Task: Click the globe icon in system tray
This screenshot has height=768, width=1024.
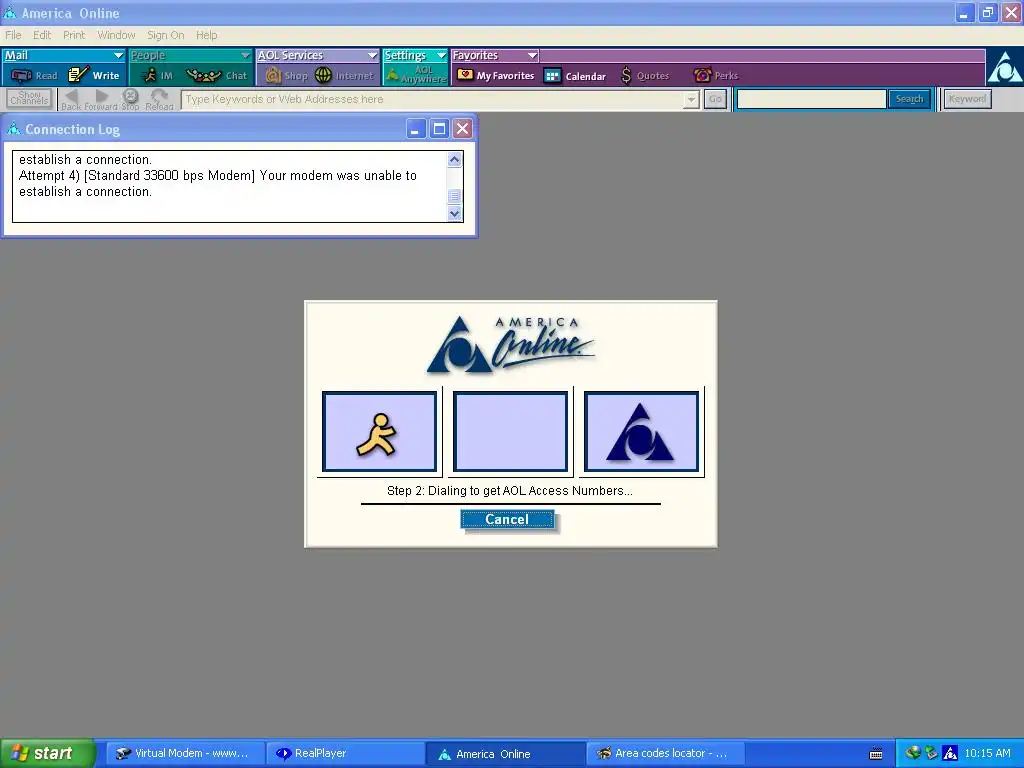Action: click(912, 753)
